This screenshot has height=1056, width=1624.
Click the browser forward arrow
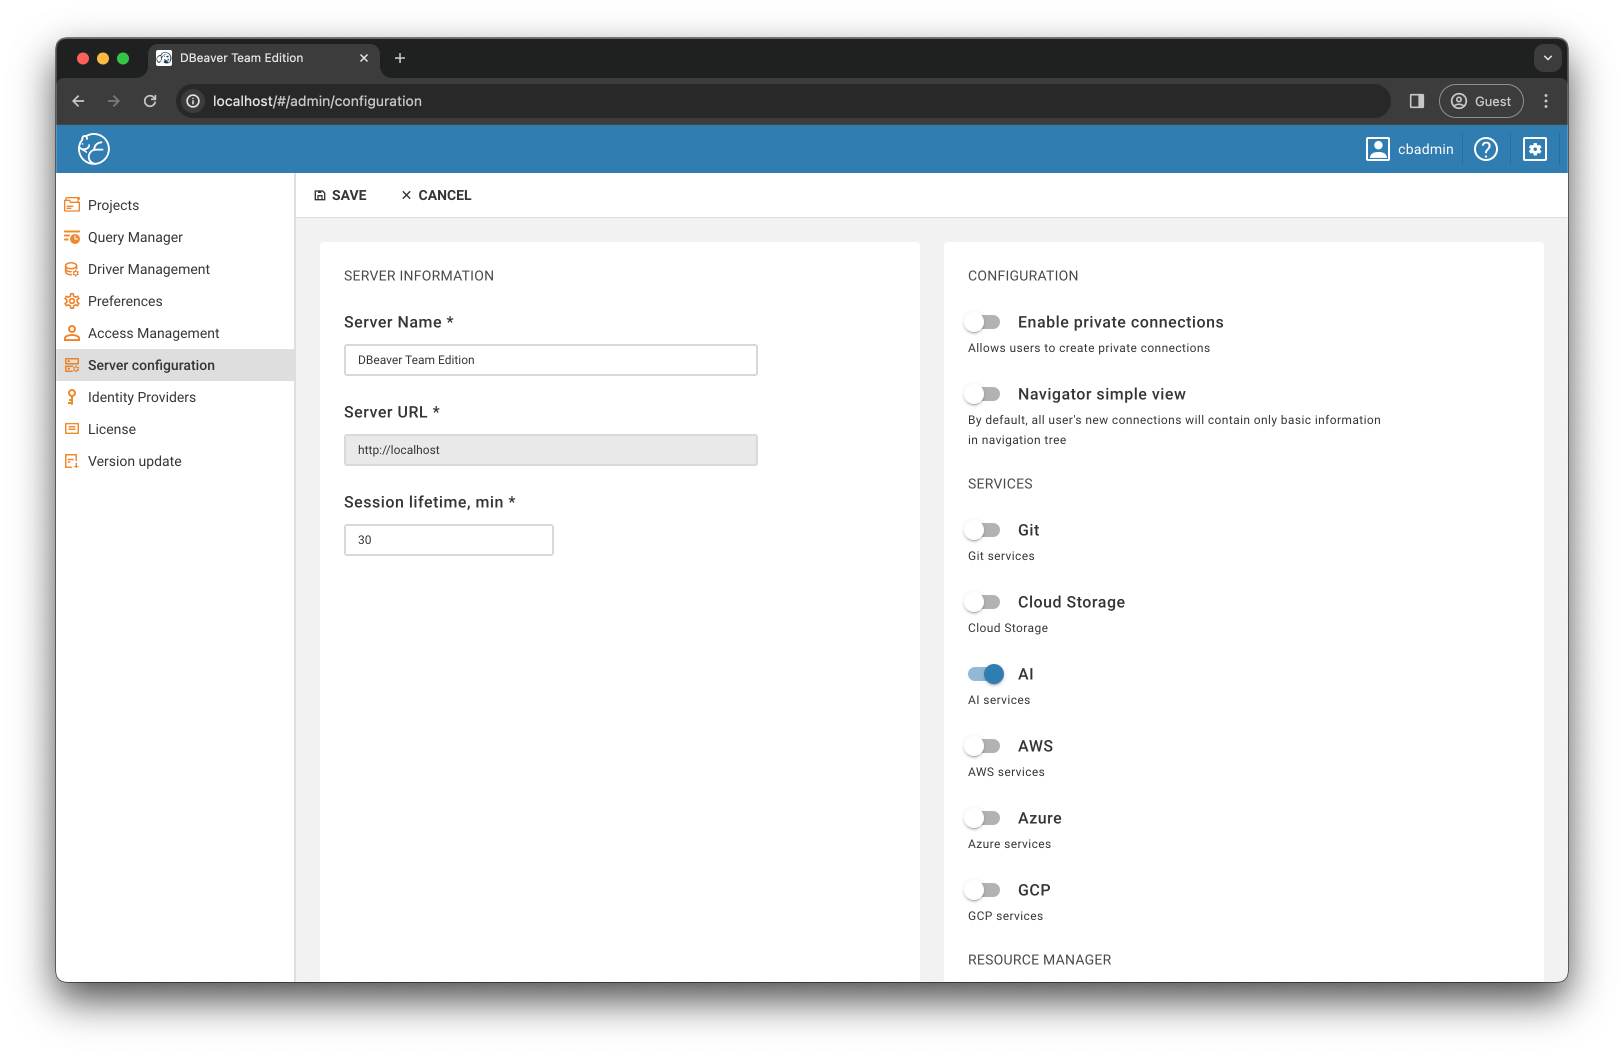[114, 101]
